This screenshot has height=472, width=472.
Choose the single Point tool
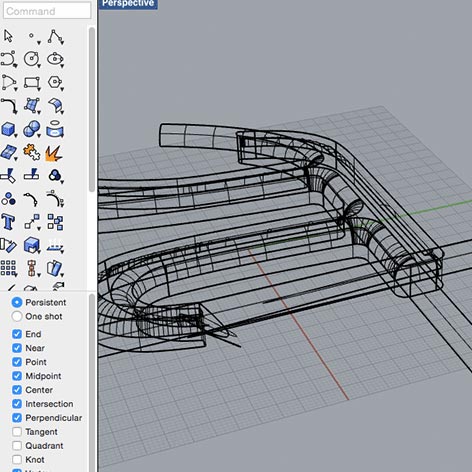click(32, 36)
